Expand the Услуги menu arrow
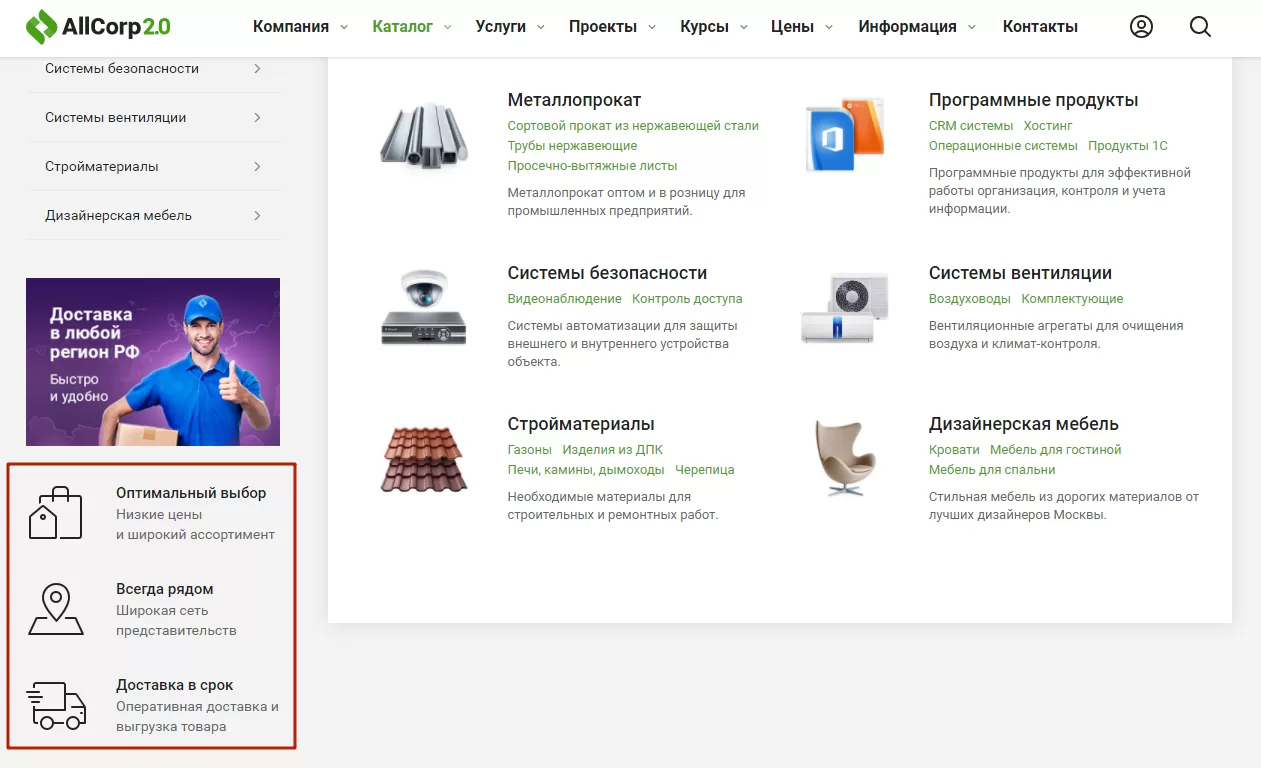Screen dimensions: 1261x768 [541, 27]
